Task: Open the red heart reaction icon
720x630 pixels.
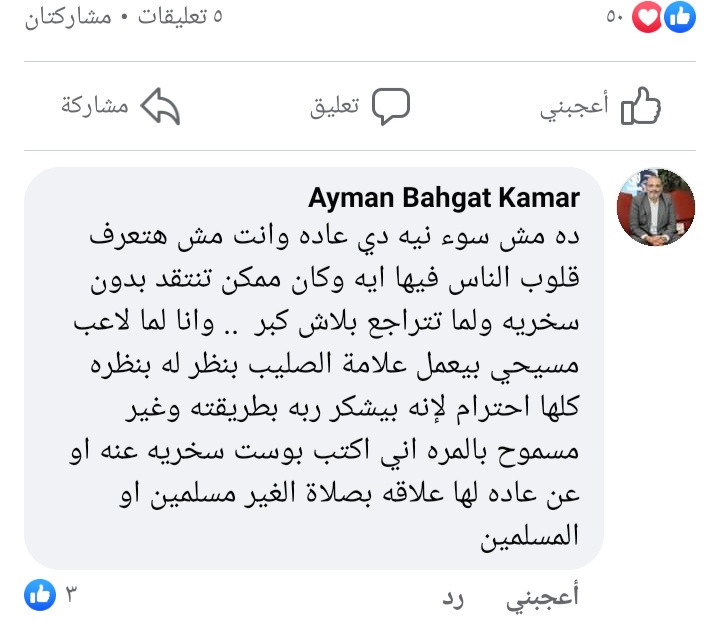Action: click(647, 18)
